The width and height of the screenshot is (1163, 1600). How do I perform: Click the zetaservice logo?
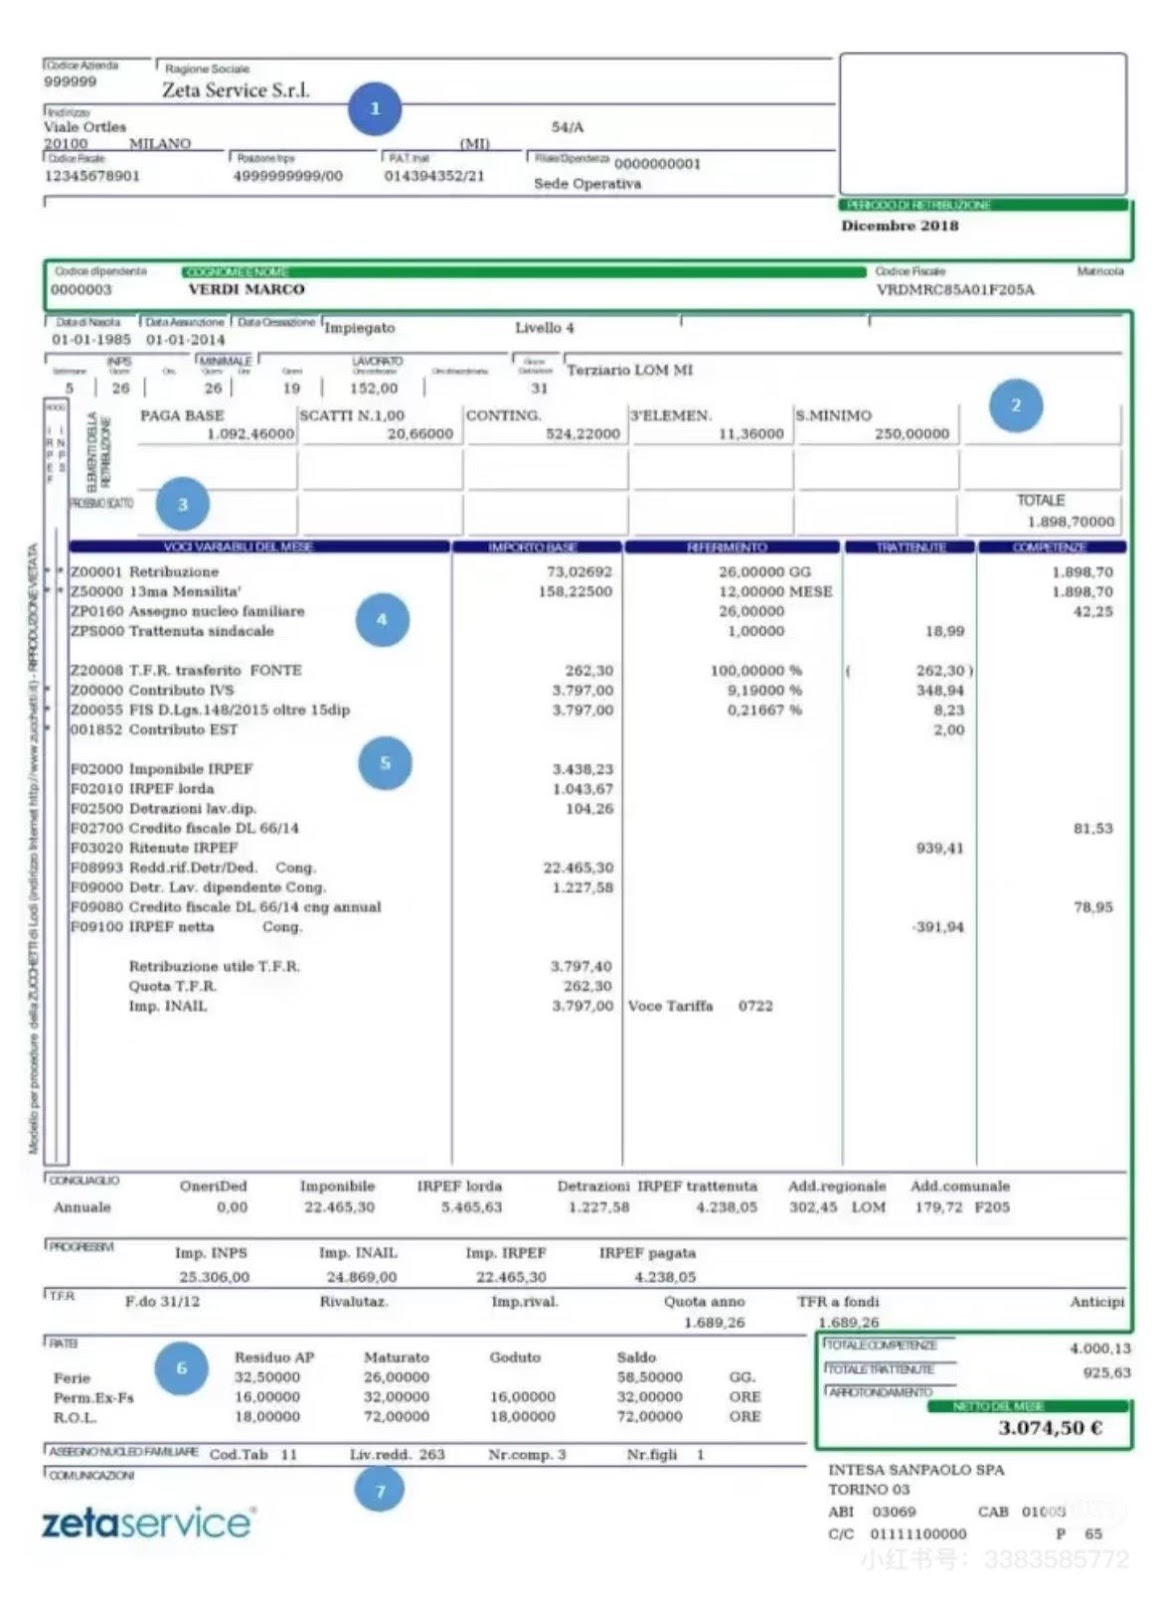point(147,1522)
